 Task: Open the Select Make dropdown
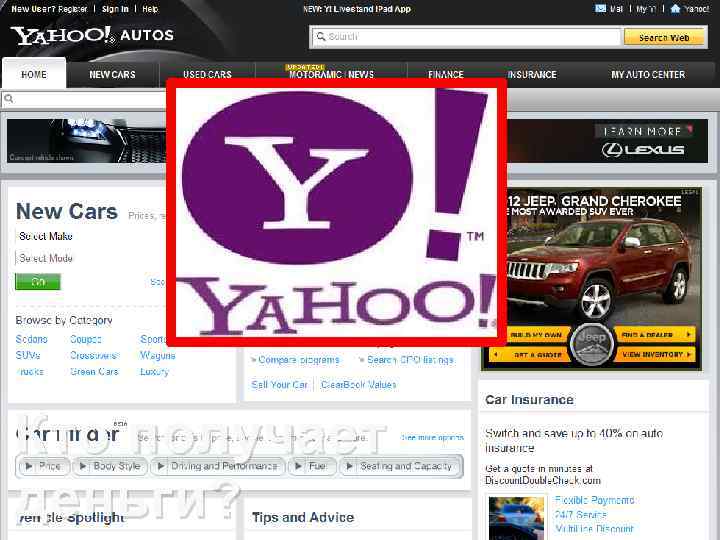(x=90, y=236)
